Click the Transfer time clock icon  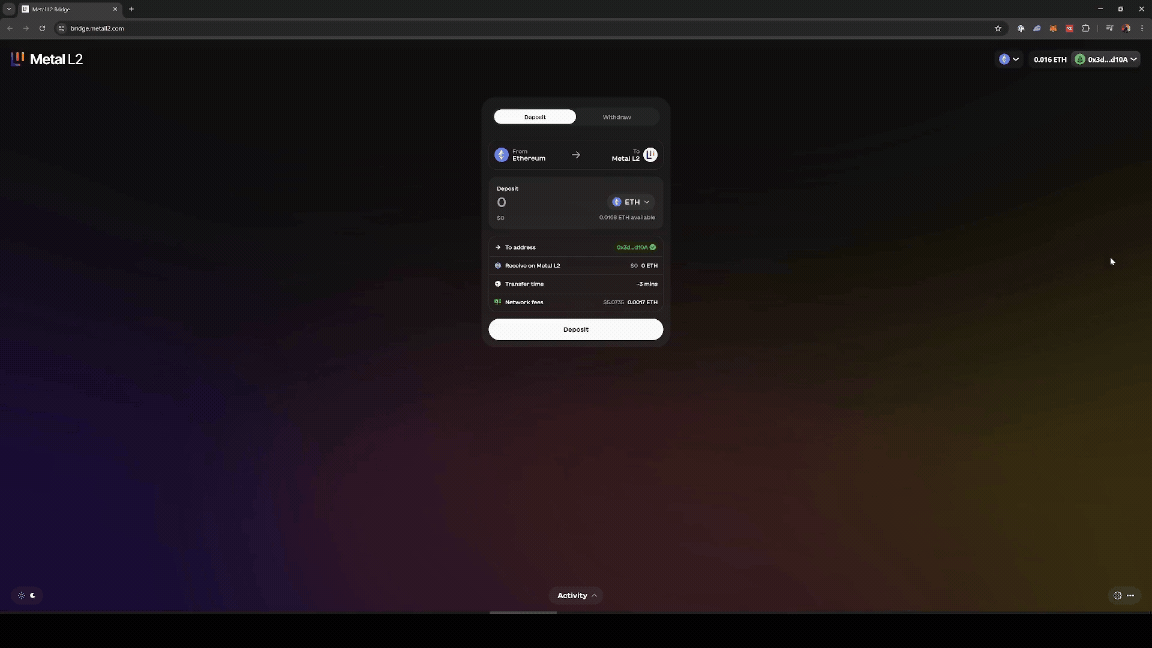(x=498, y=284)
